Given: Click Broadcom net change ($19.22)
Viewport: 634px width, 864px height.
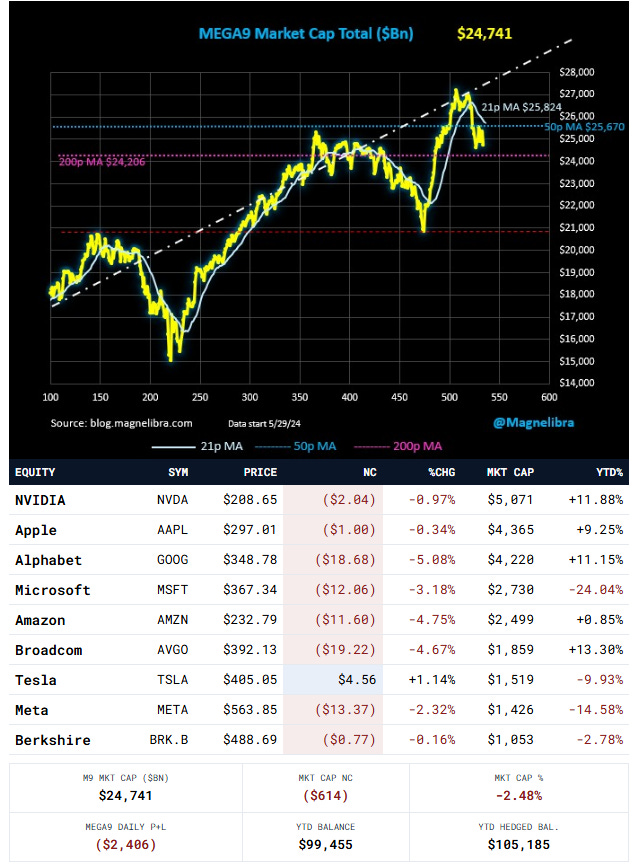Looking at the screenshot, I should coord(345,650).
